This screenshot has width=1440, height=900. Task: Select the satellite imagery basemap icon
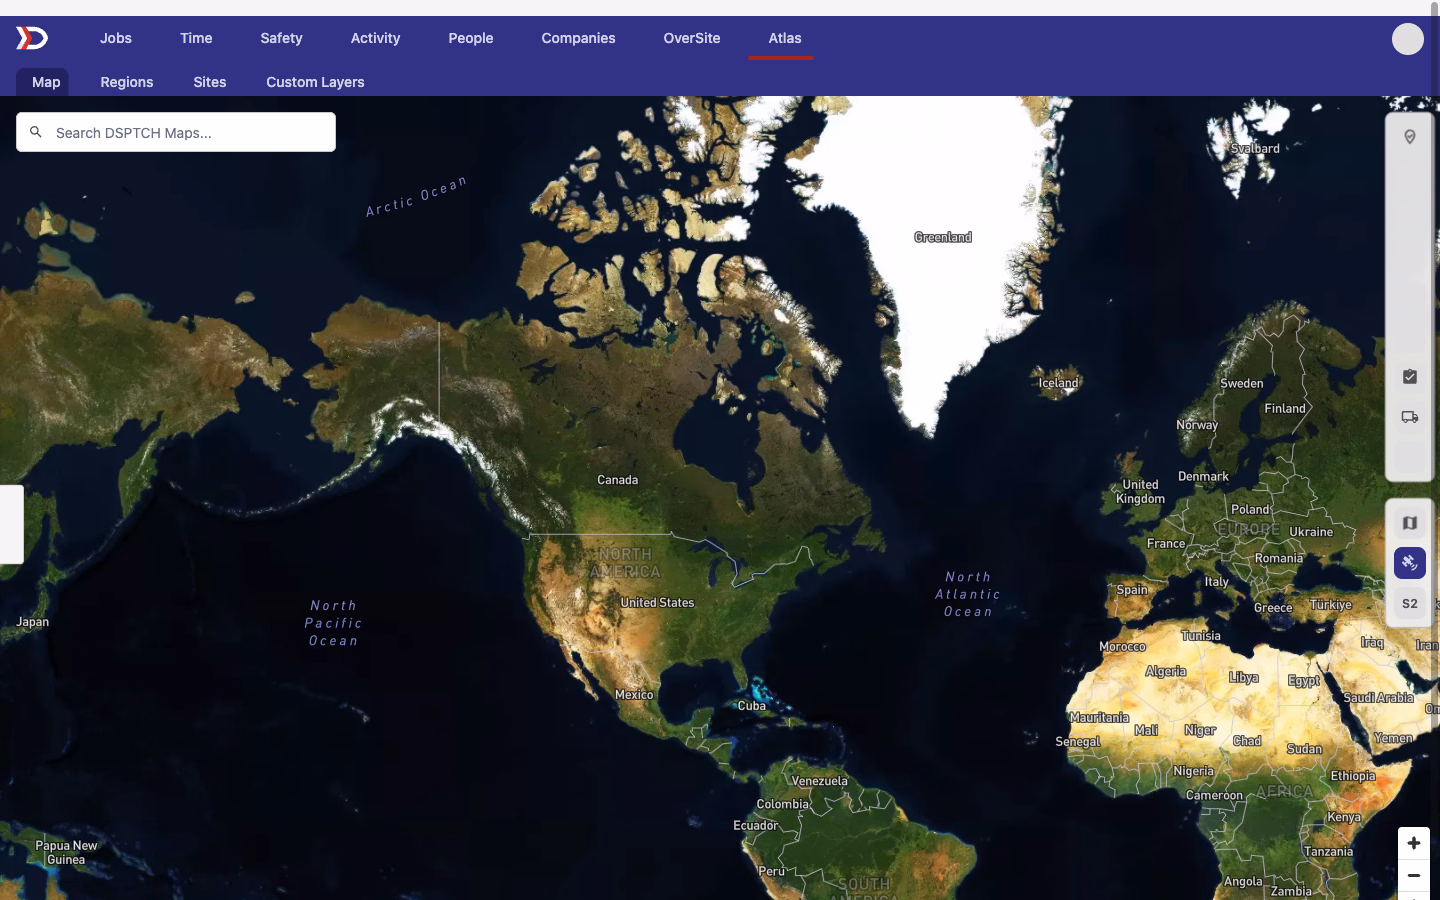click(1410, 563)
